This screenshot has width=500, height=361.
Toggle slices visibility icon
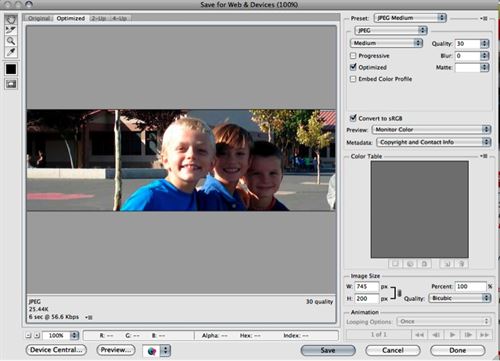[11, 84]
